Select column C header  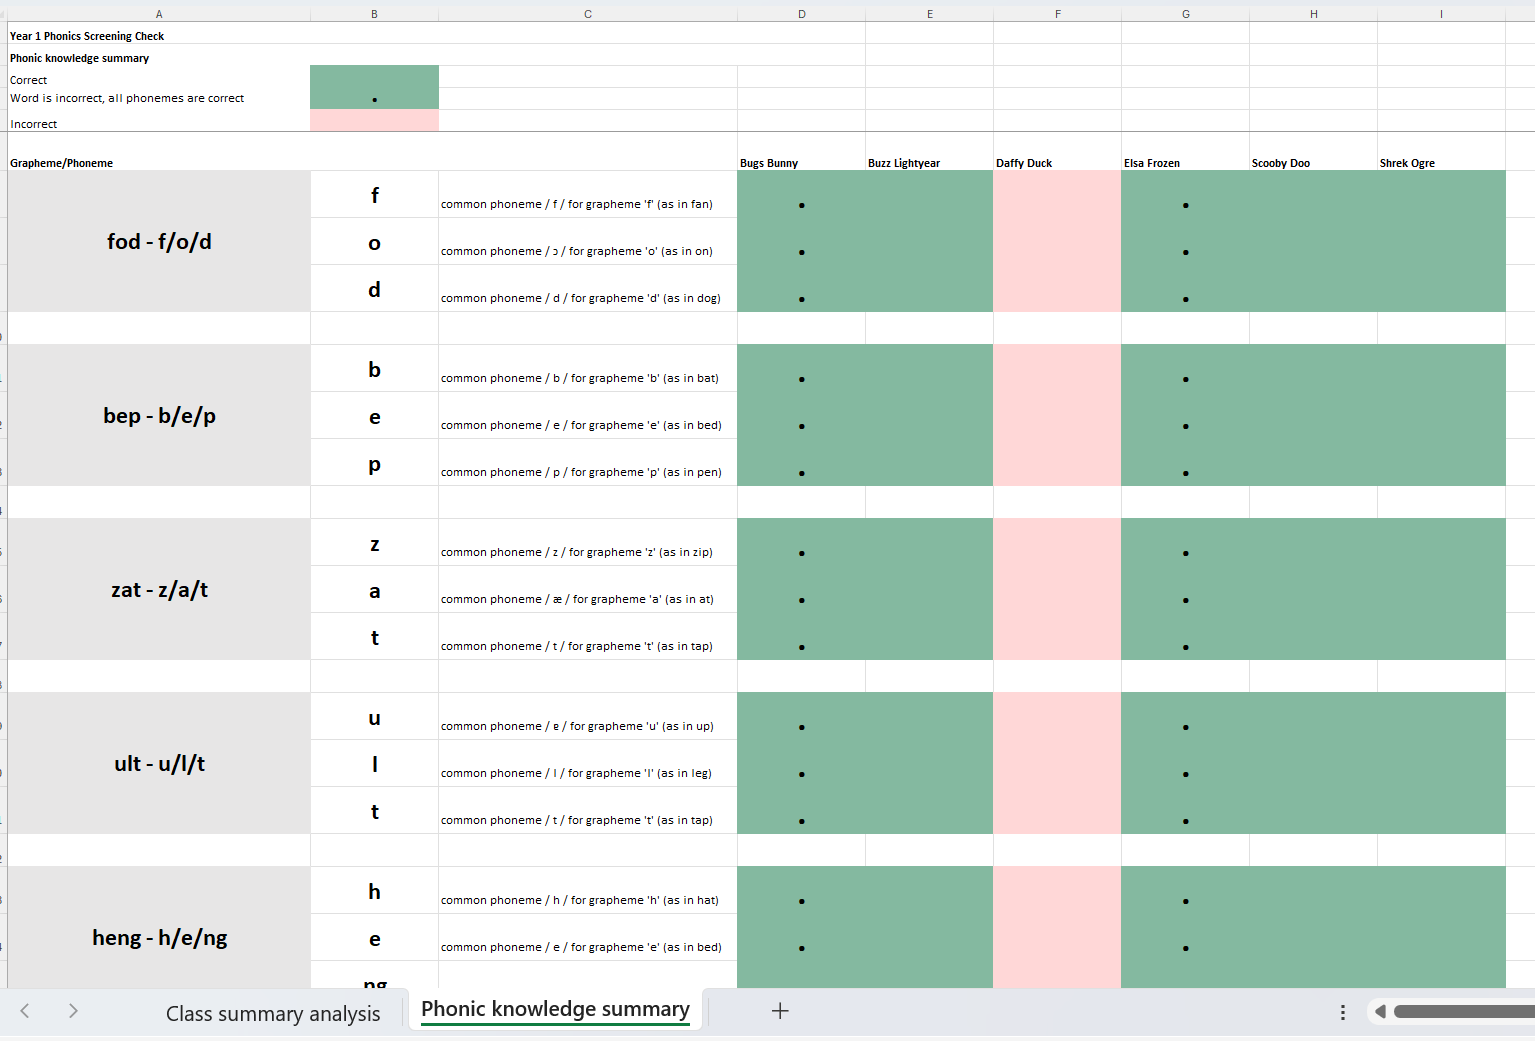588,14
